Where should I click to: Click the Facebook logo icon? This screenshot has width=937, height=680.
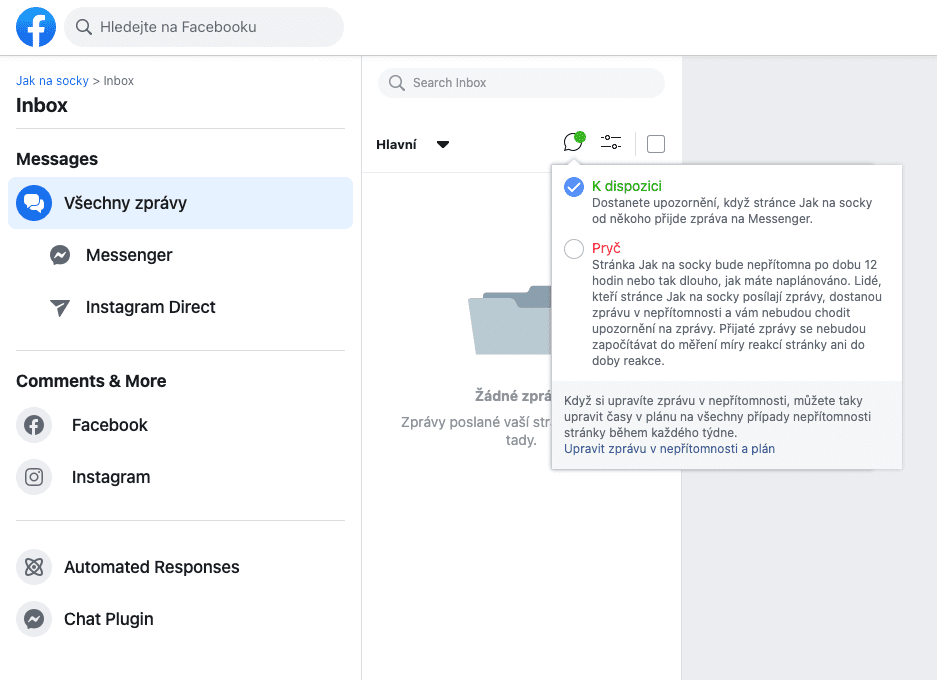36,27
